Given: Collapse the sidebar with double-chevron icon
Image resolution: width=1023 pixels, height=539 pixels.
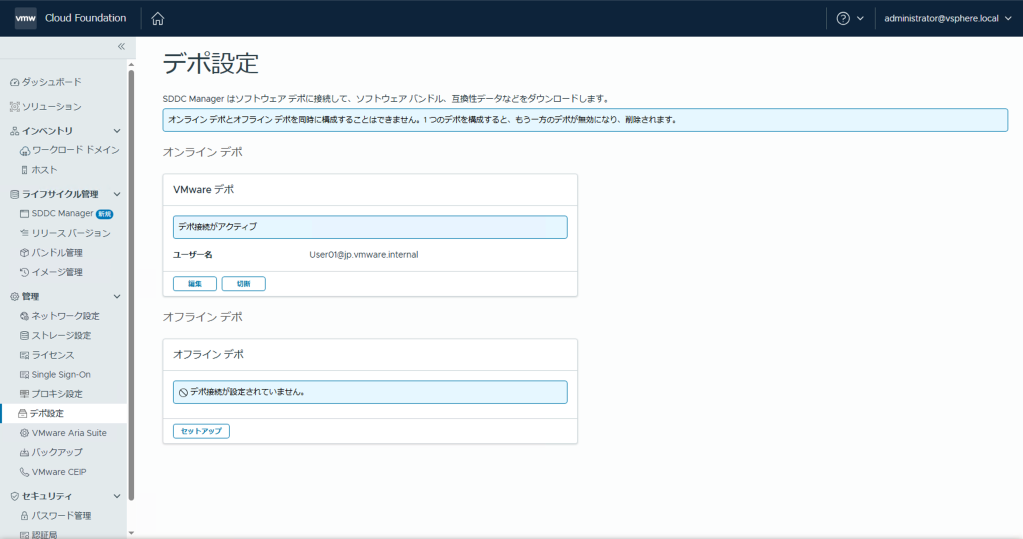Looking at the screenshot, I should (121, 46).
